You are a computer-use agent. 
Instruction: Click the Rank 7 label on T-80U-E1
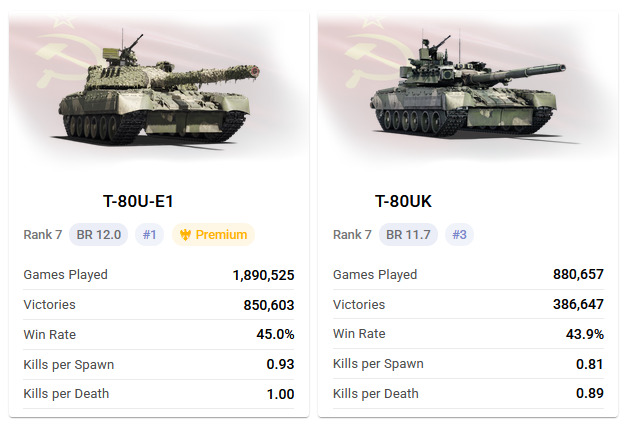click(x=43, y=235)
